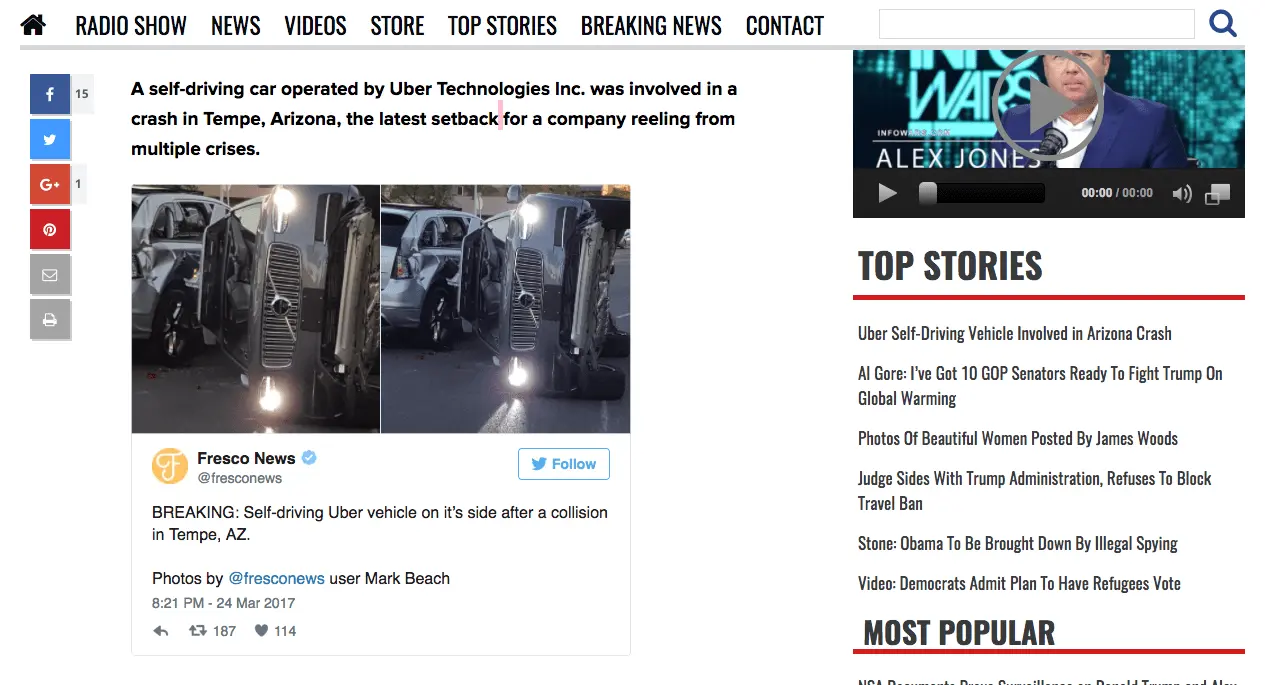The width and height of the screenshot is (1265, 685).
Task: Email article using envelope icon
Action: 50,275
